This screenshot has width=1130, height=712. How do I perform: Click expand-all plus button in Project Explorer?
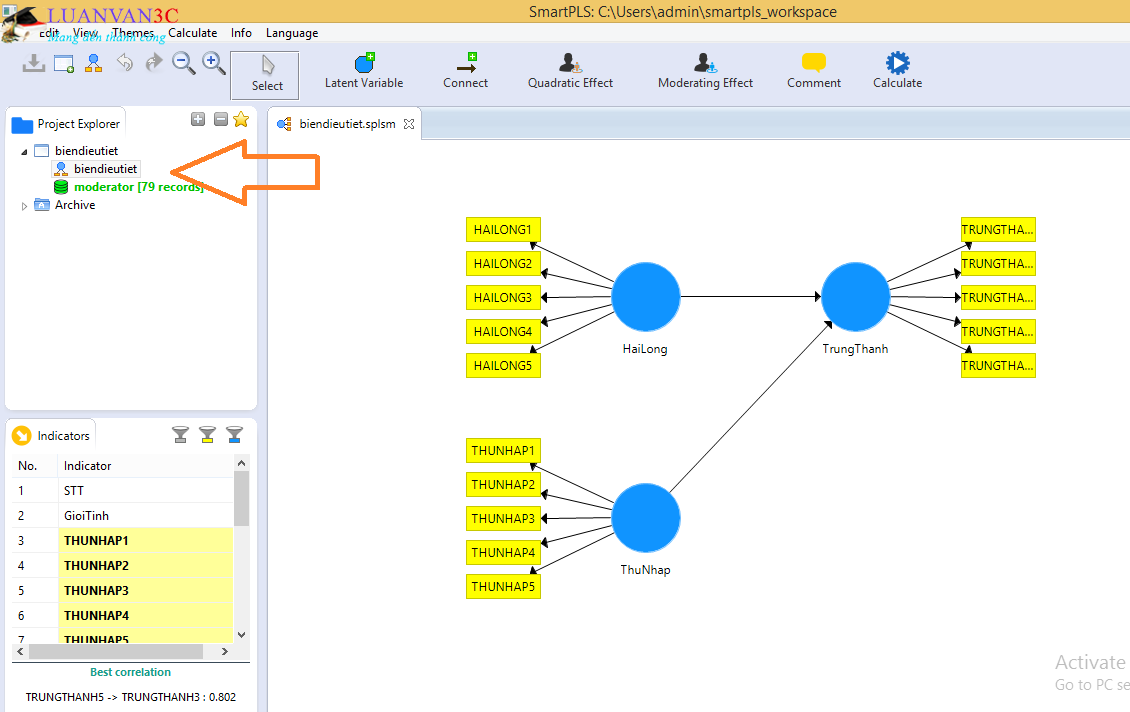click(198, 119)
